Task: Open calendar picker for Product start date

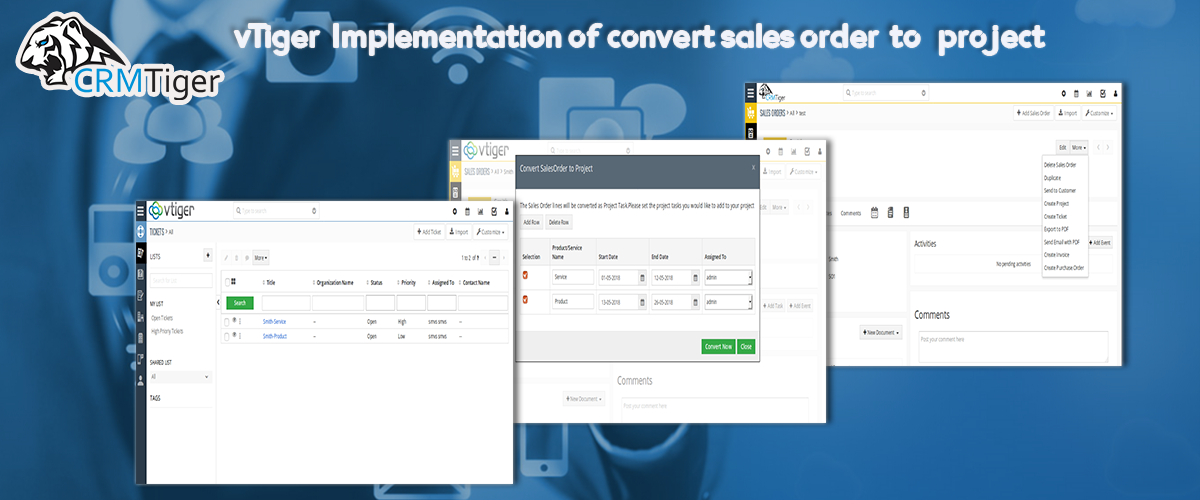Action: pos(642,302)
